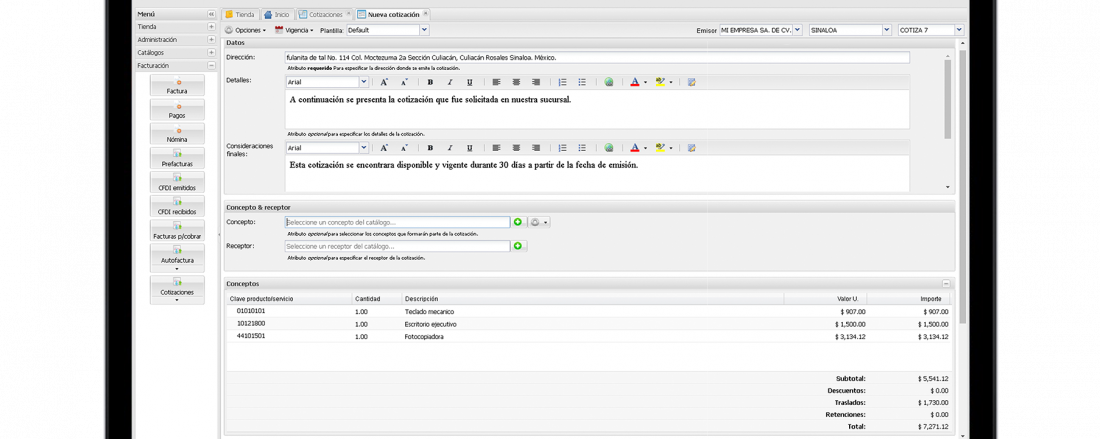Click green add button next to Concepto

518,222
